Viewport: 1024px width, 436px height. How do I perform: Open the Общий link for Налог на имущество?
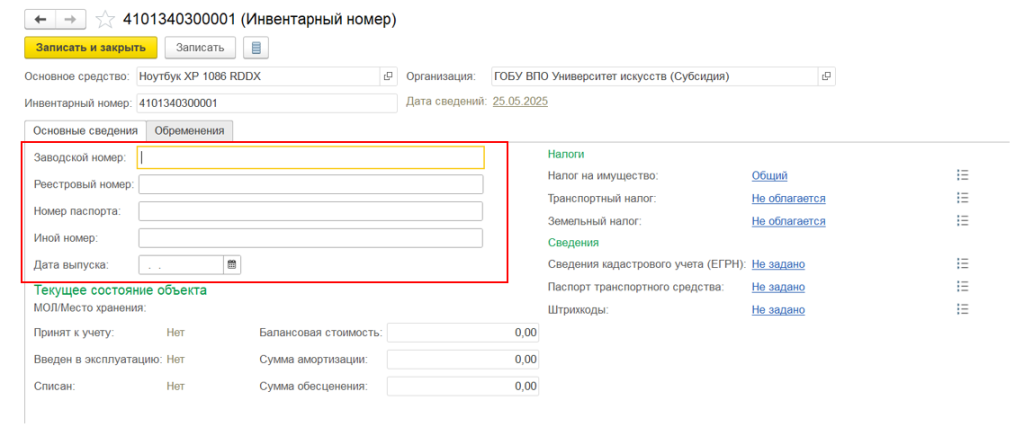(769, 175)
